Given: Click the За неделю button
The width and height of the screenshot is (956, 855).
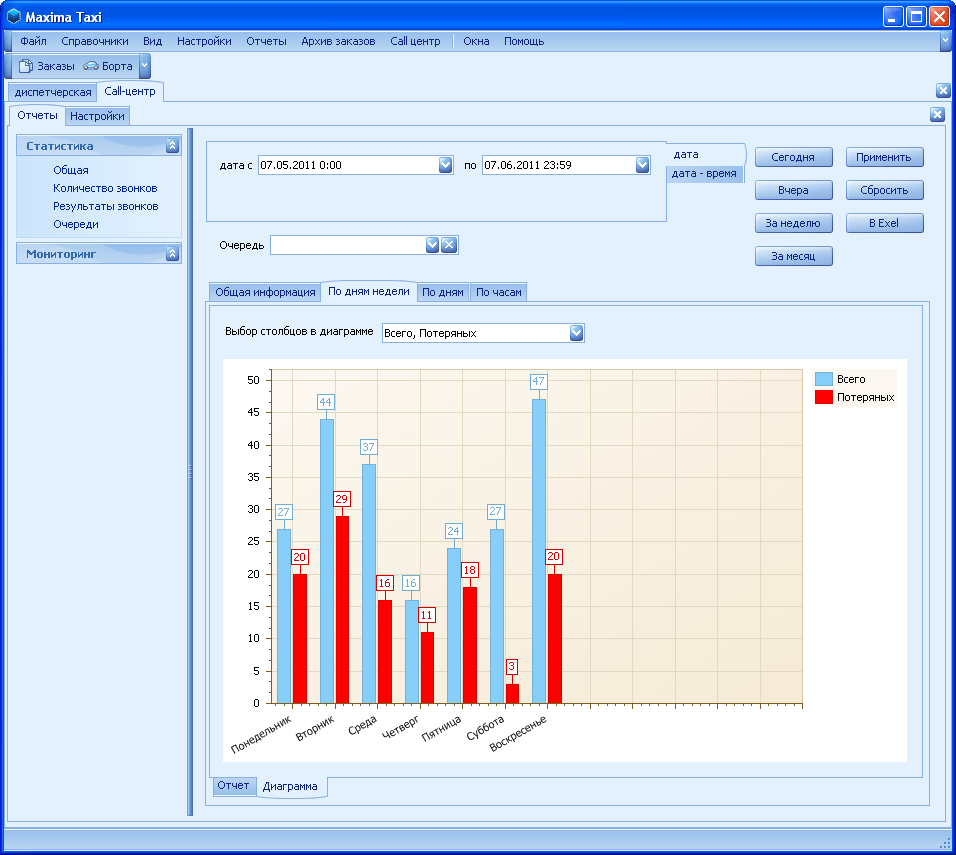Looking at the screenshot, I should pyautogui.click(x=793, y=223).
